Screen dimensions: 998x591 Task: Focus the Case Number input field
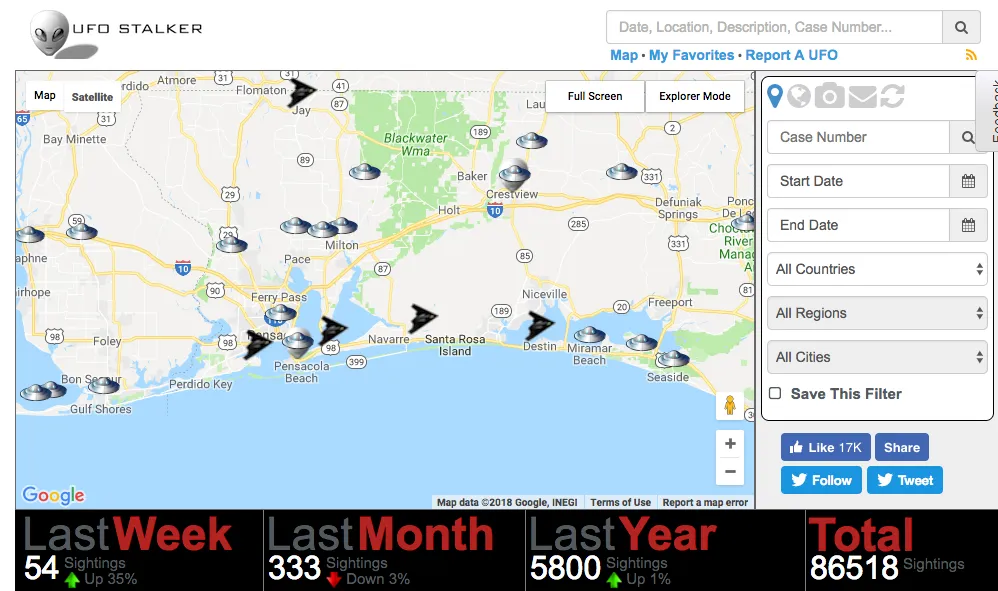pyautogui.click(x=858, y=137)
